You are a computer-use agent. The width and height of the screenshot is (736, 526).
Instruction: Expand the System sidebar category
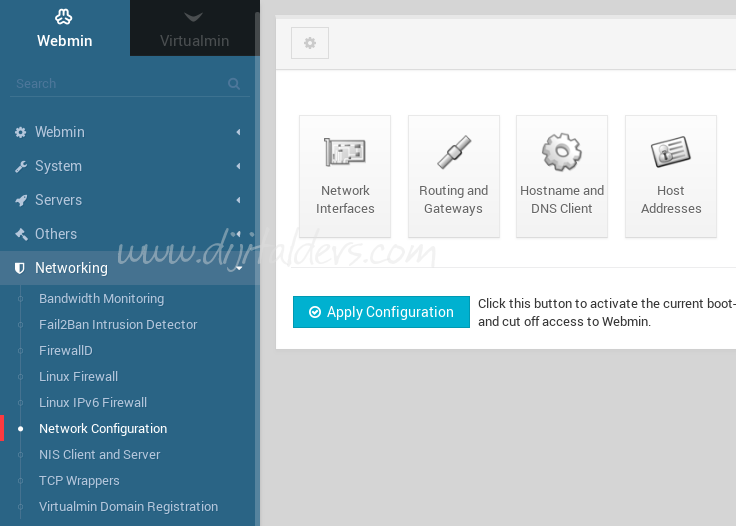click(58, 166)
